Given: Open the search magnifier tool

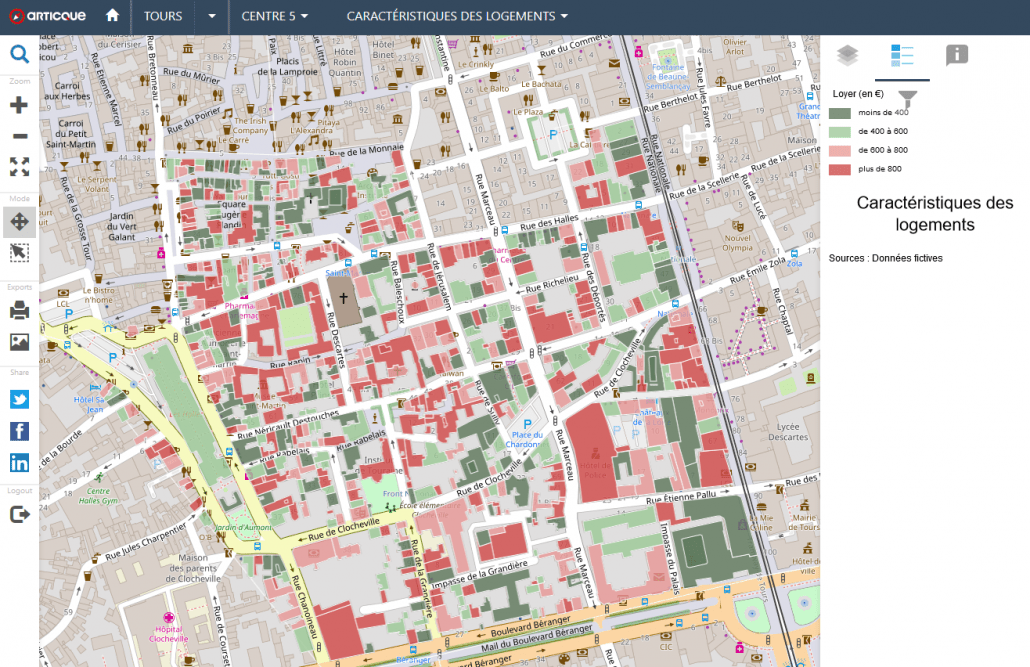Looking at the screenshot, I should pyautogui.click(x=19, y=54).
